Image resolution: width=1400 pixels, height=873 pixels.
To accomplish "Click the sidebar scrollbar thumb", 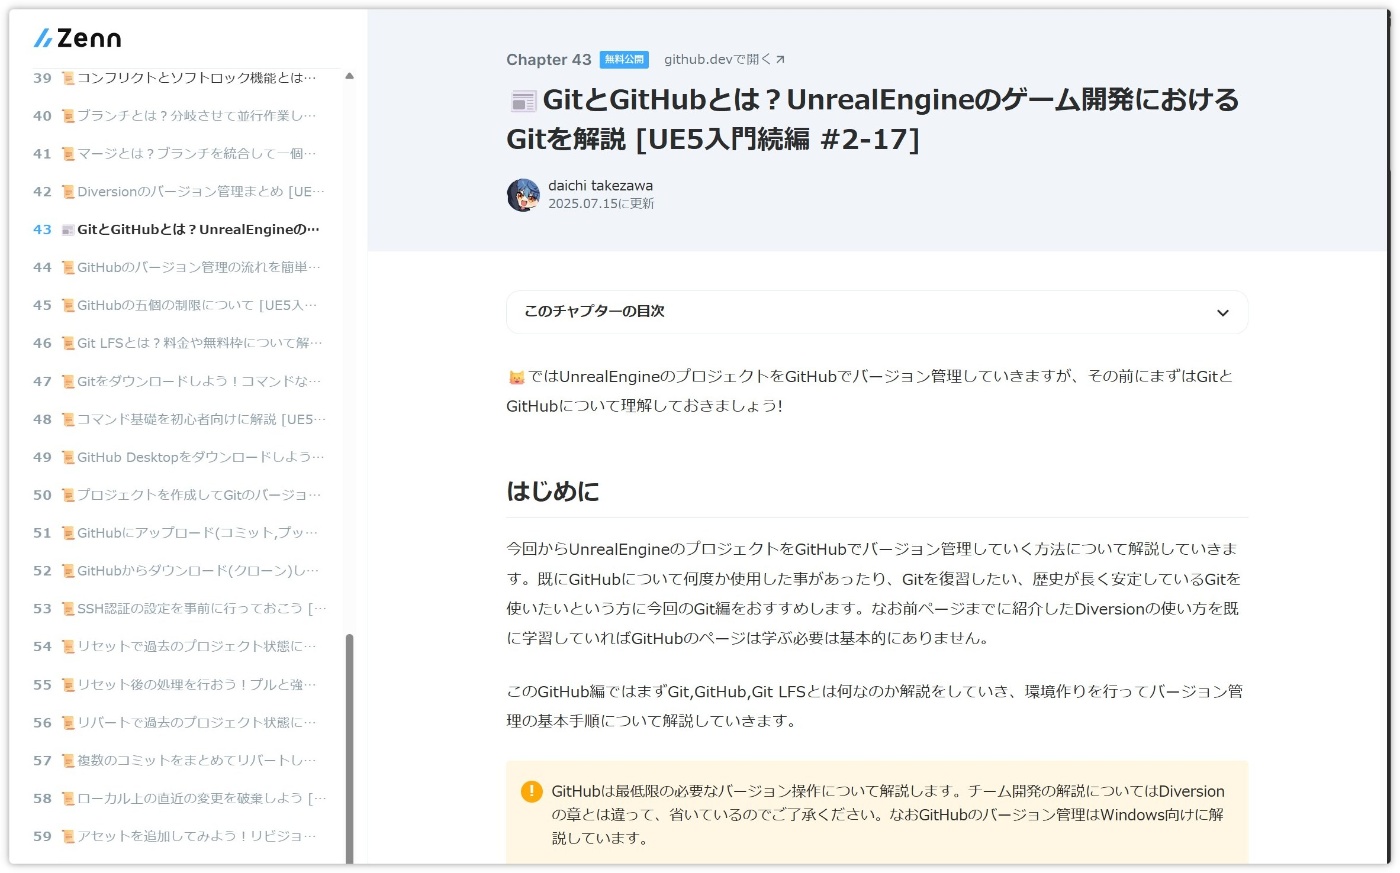I will coord(349,748).
